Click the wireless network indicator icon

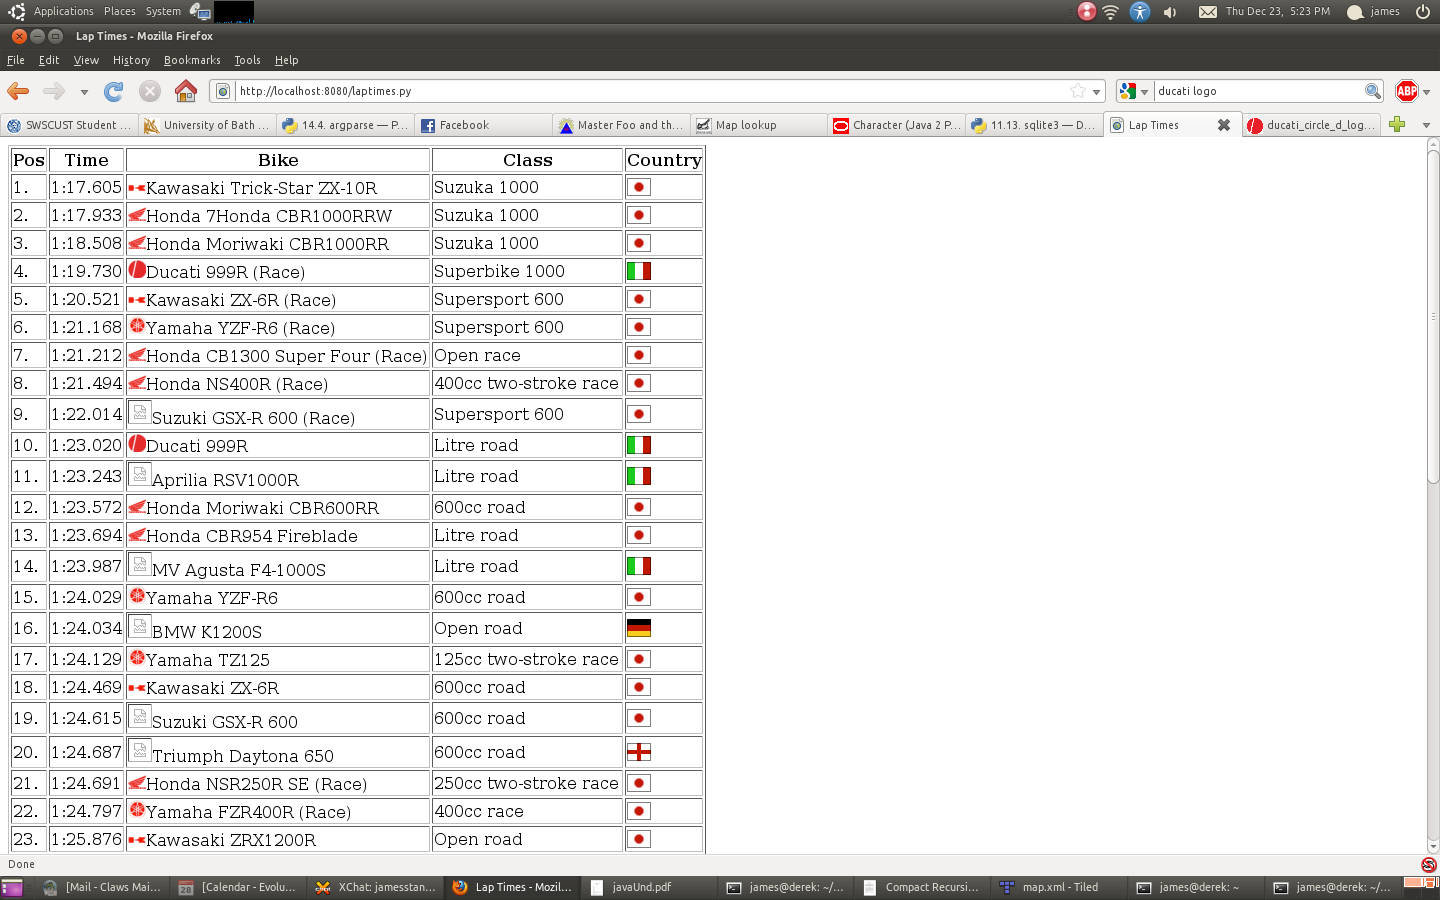point(1111,12)
